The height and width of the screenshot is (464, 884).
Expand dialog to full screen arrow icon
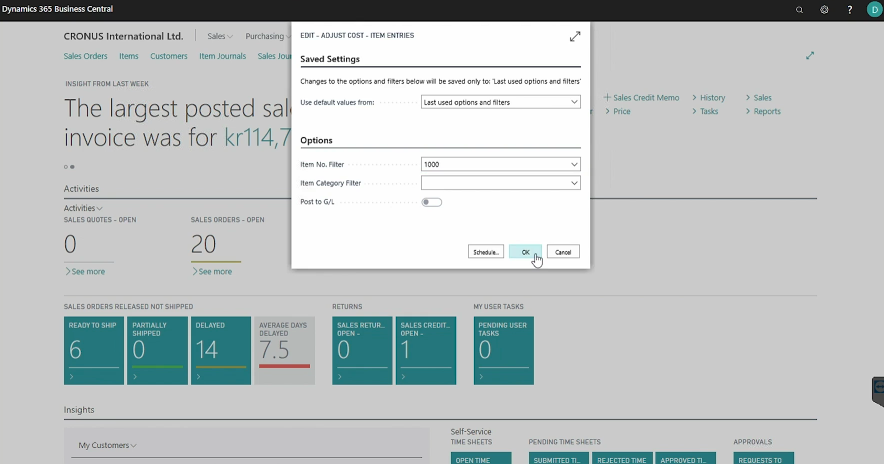click(574, 37)
